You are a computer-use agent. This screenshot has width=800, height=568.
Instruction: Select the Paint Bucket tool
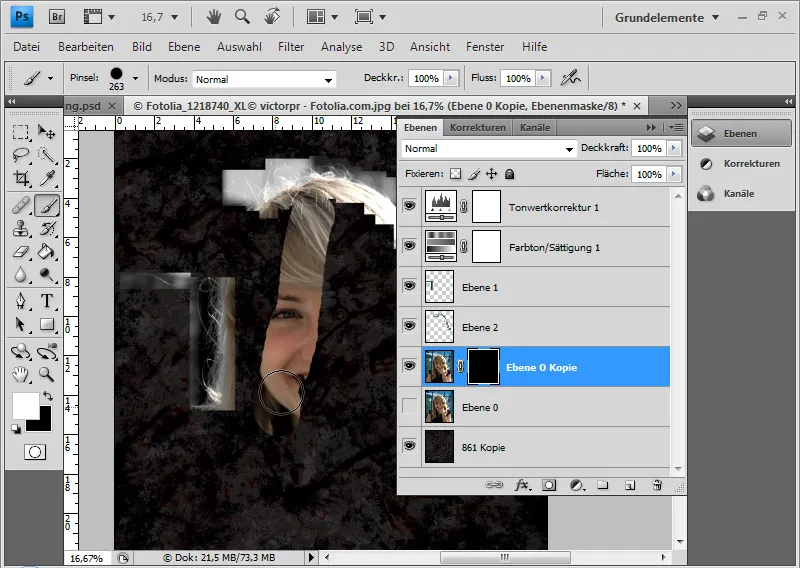tap(47, 251)
